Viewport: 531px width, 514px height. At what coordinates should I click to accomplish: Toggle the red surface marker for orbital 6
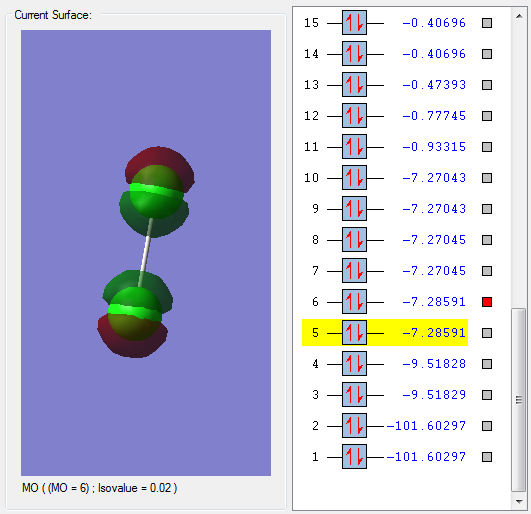[487, 302]
